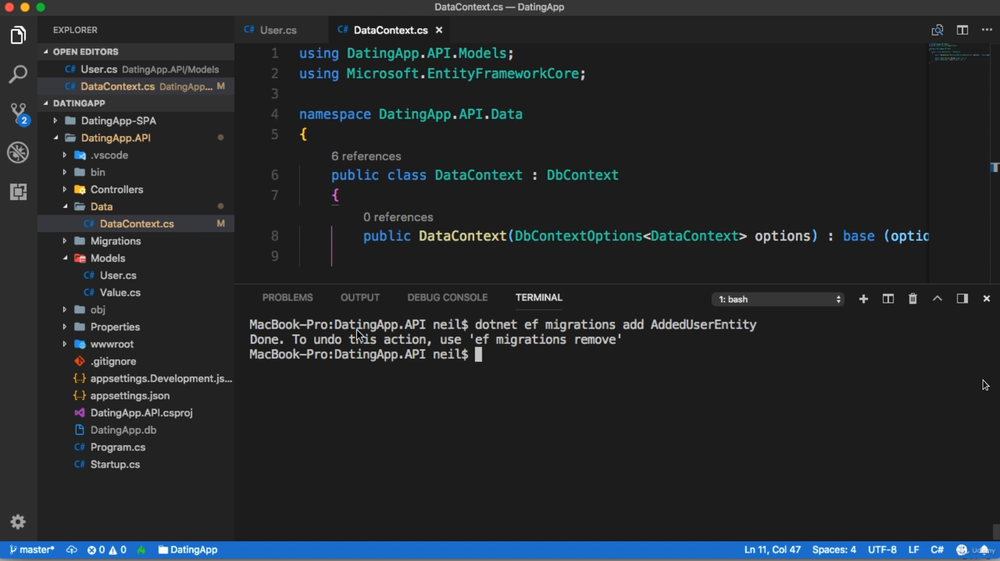This screenshot has height=561, width=1000.
Task: Close the DataContext.cs tab
Action: pyautogui.click(x=439, y=30)
